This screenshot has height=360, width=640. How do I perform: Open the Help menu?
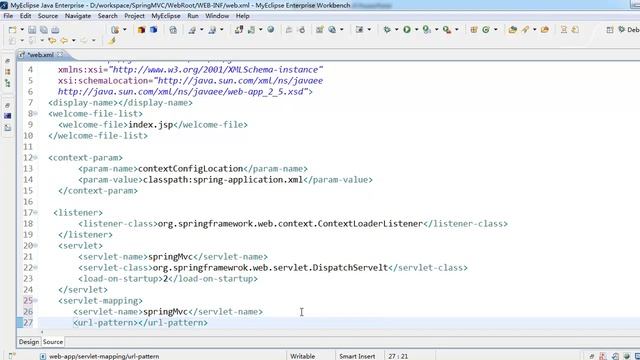click(x=242, y=16)
